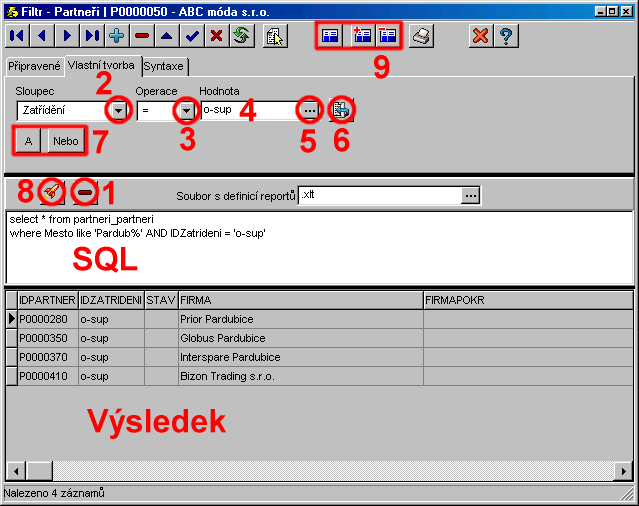The height and width of the screenshot is (506, 639).
Task: Open value picker ellipsis next to Hodnota
Action: [x=309, y=110]
